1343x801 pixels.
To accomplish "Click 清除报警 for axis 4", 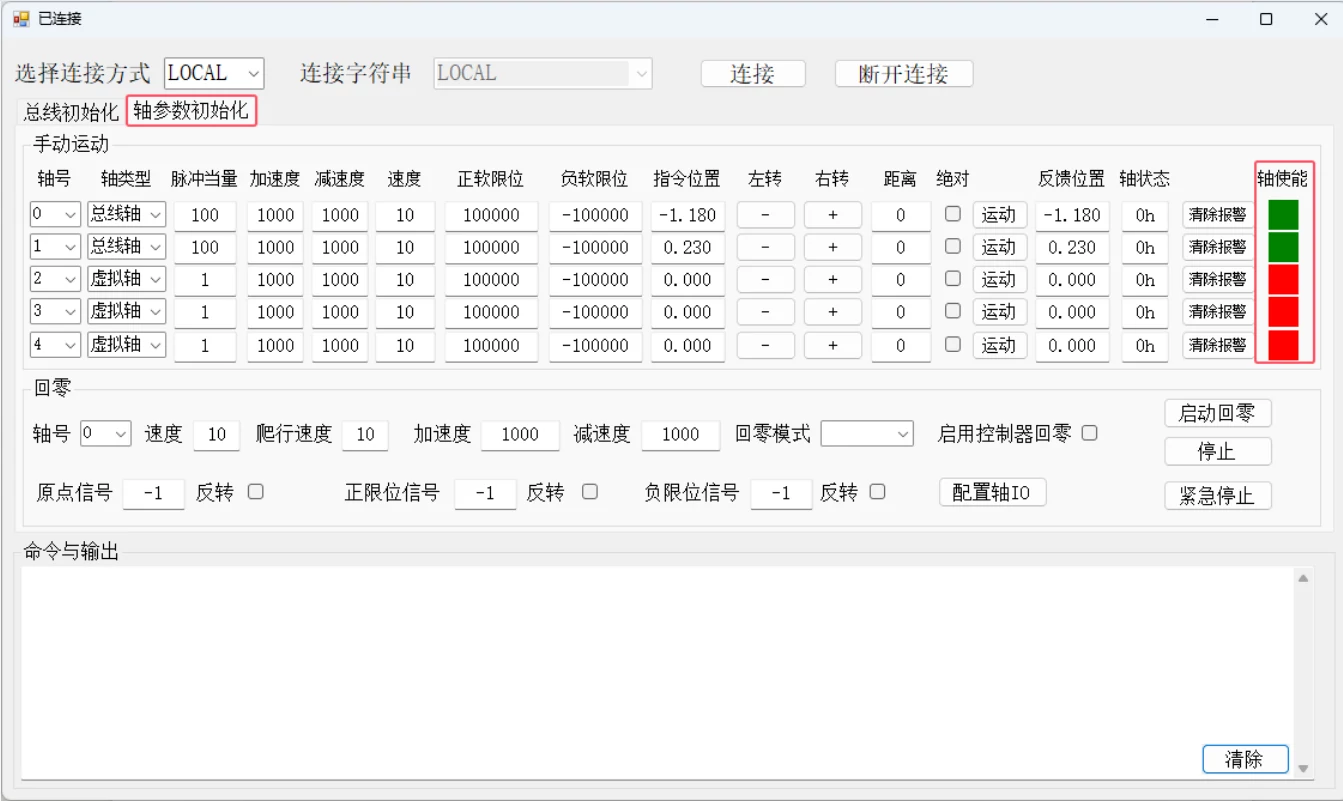I will [1216, 344].
